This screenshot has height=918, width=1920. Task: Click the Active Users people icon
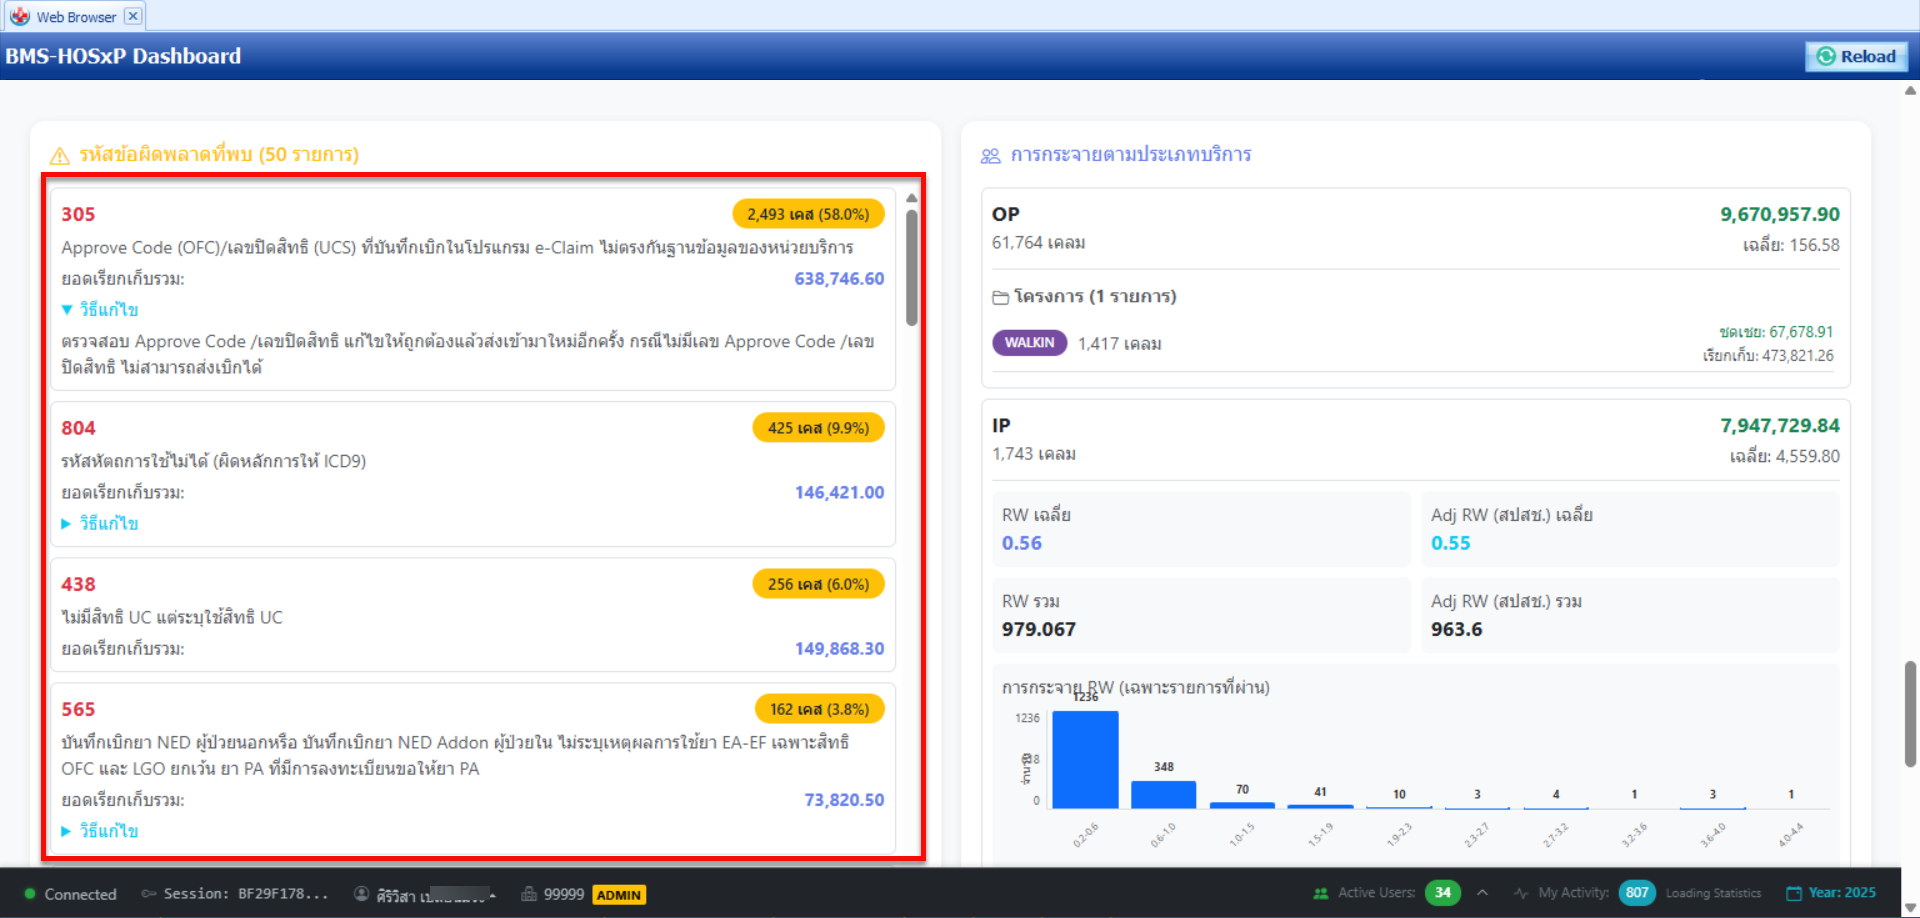coord(1321,893)
